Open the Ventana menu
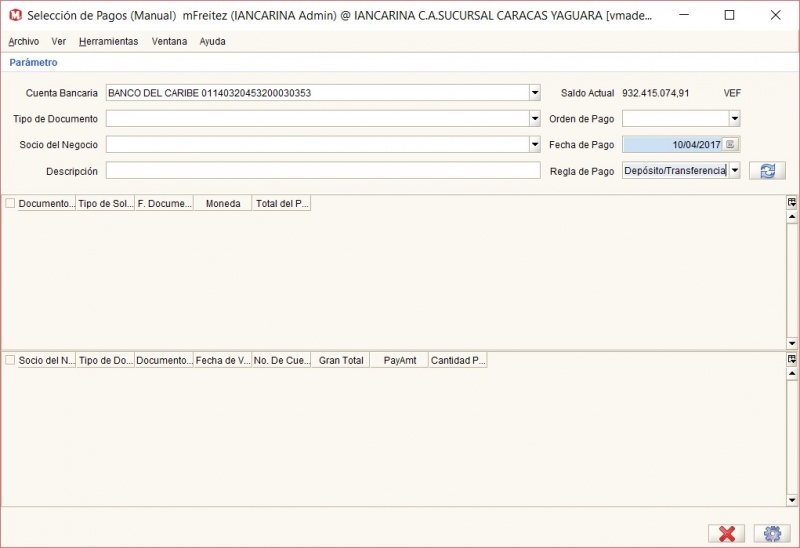The height and width of the screenshot is (548, 800). [169, 41]
